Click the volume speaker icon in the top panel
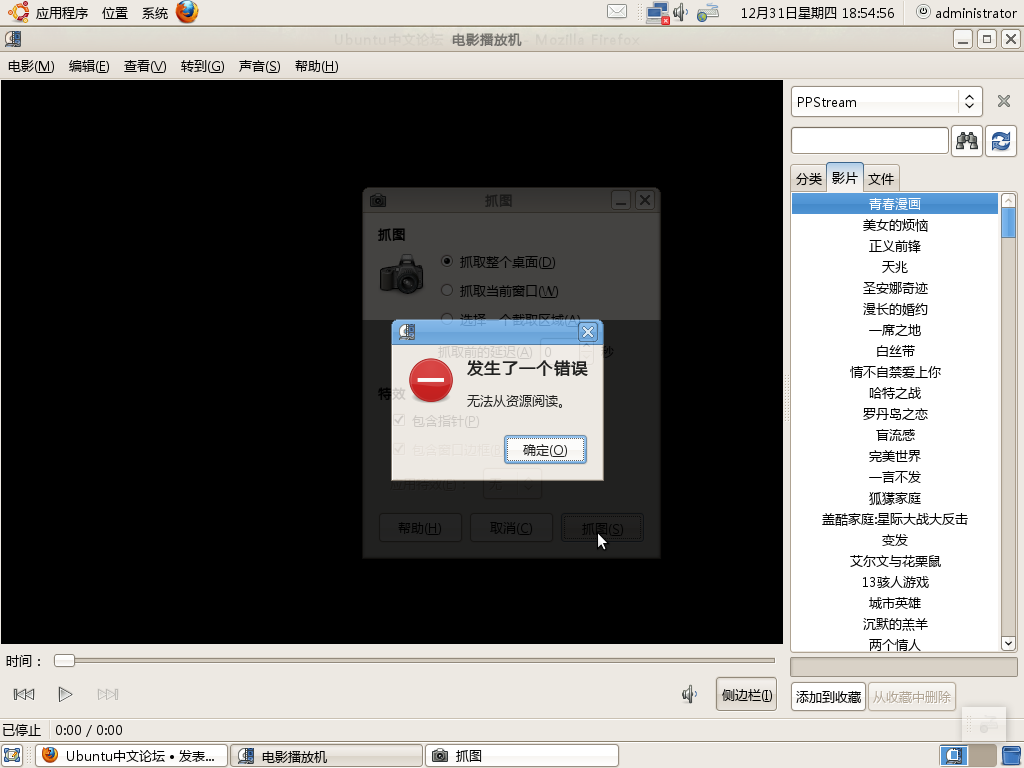 [681, 12]
